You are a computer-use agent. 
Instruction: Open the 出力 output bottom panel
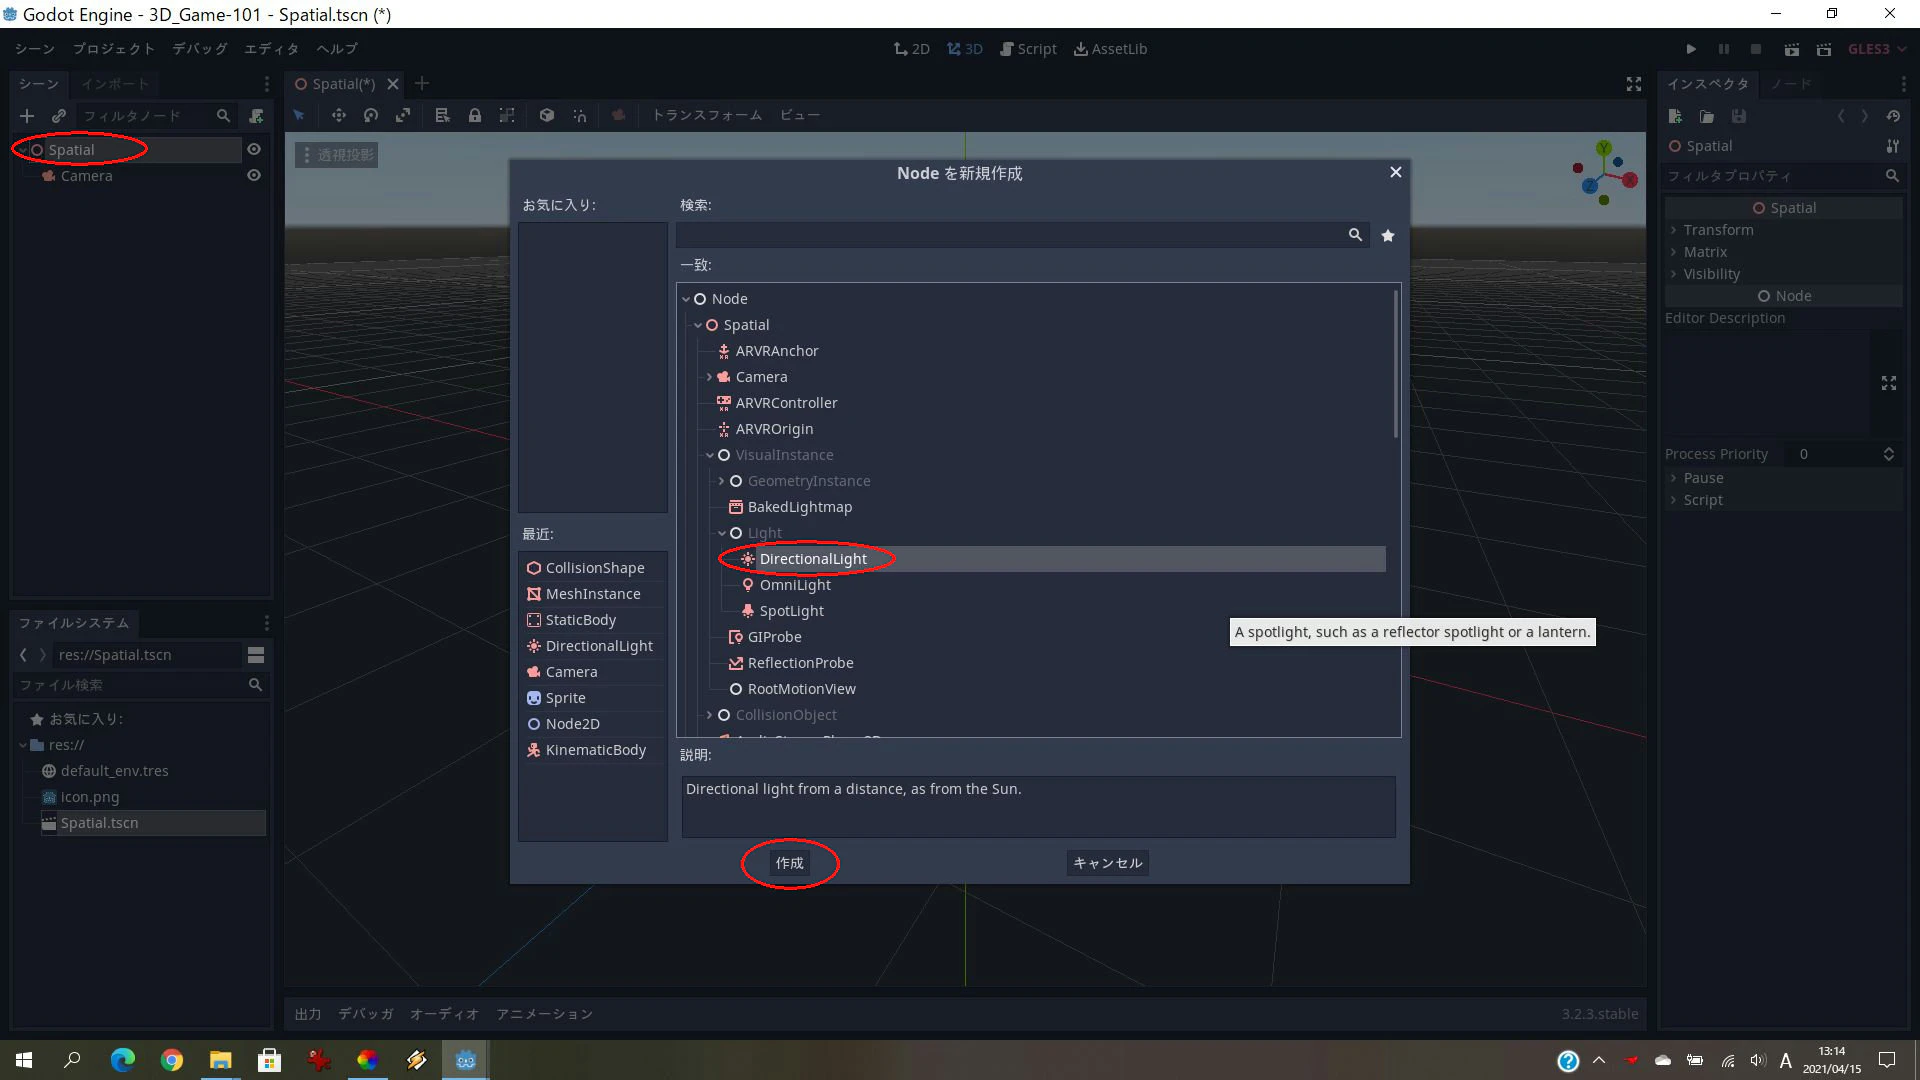tap(308, 1014)
